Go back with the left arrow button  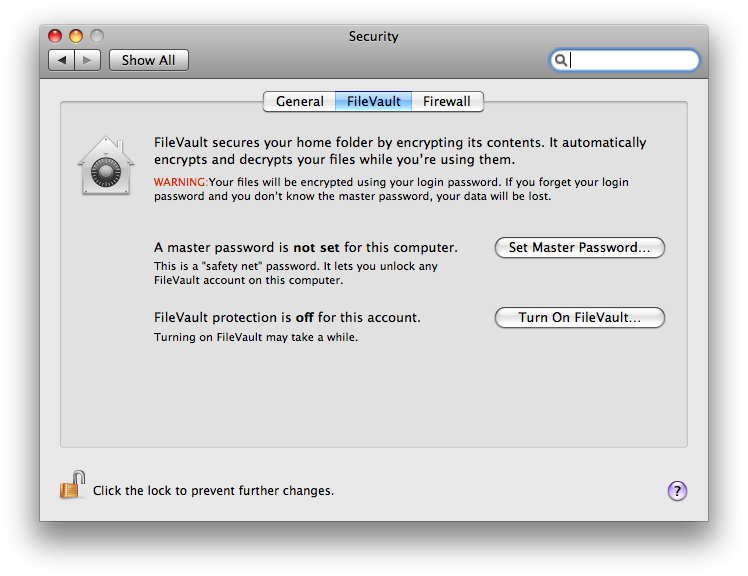point(62,60)
